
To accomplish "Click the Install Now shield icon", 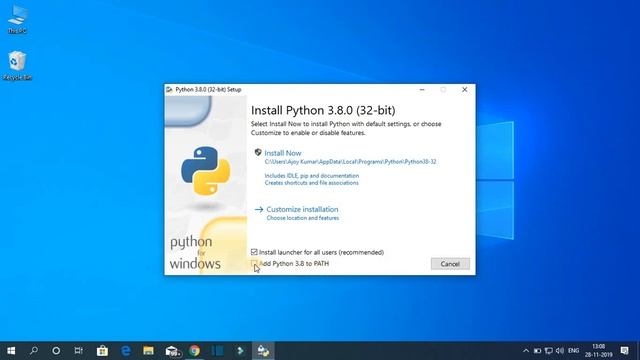I will coord(258,152).
